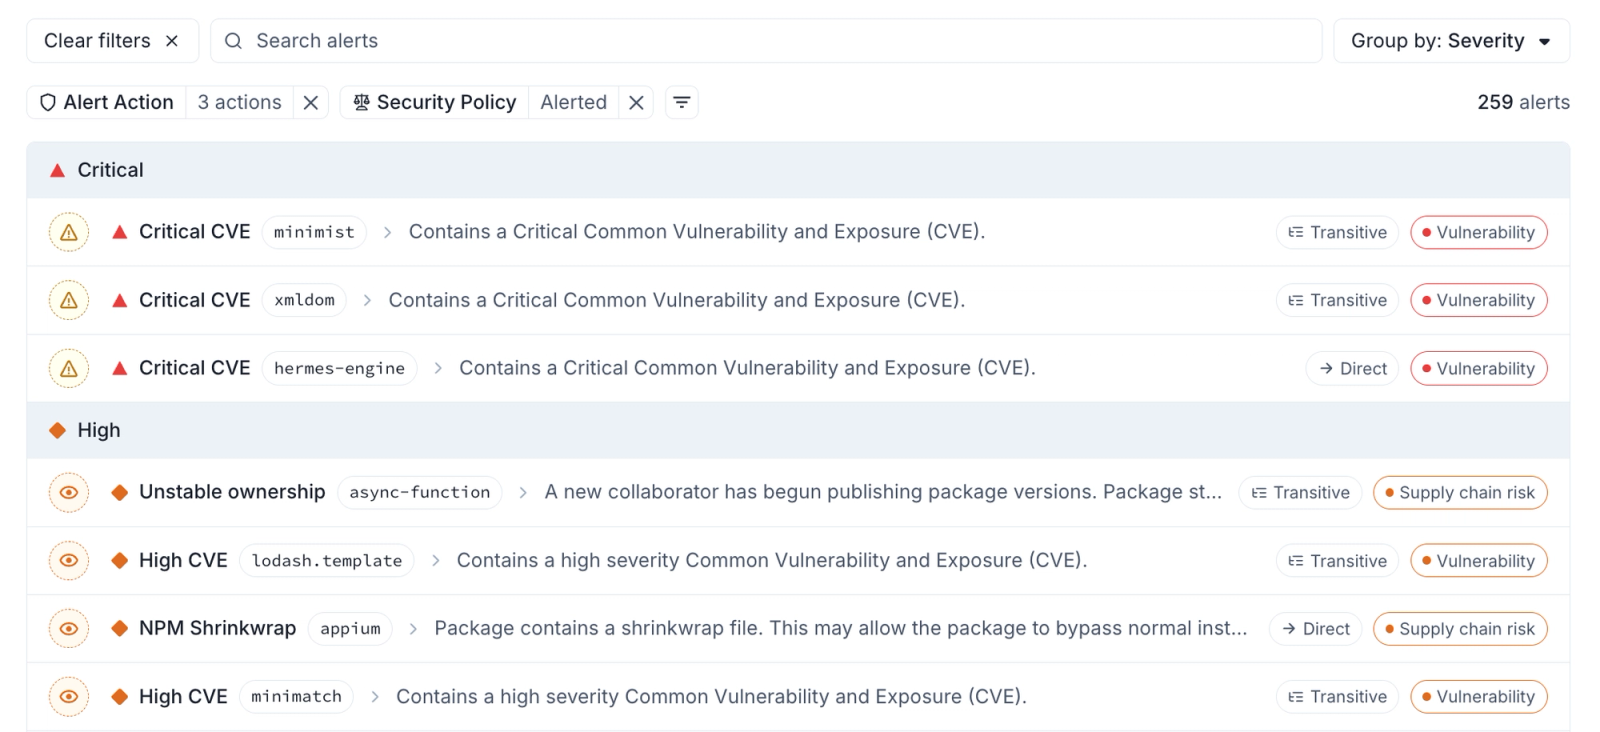
Task: Click Transitive badge on minimatch row
Action: click(1337, 696)
